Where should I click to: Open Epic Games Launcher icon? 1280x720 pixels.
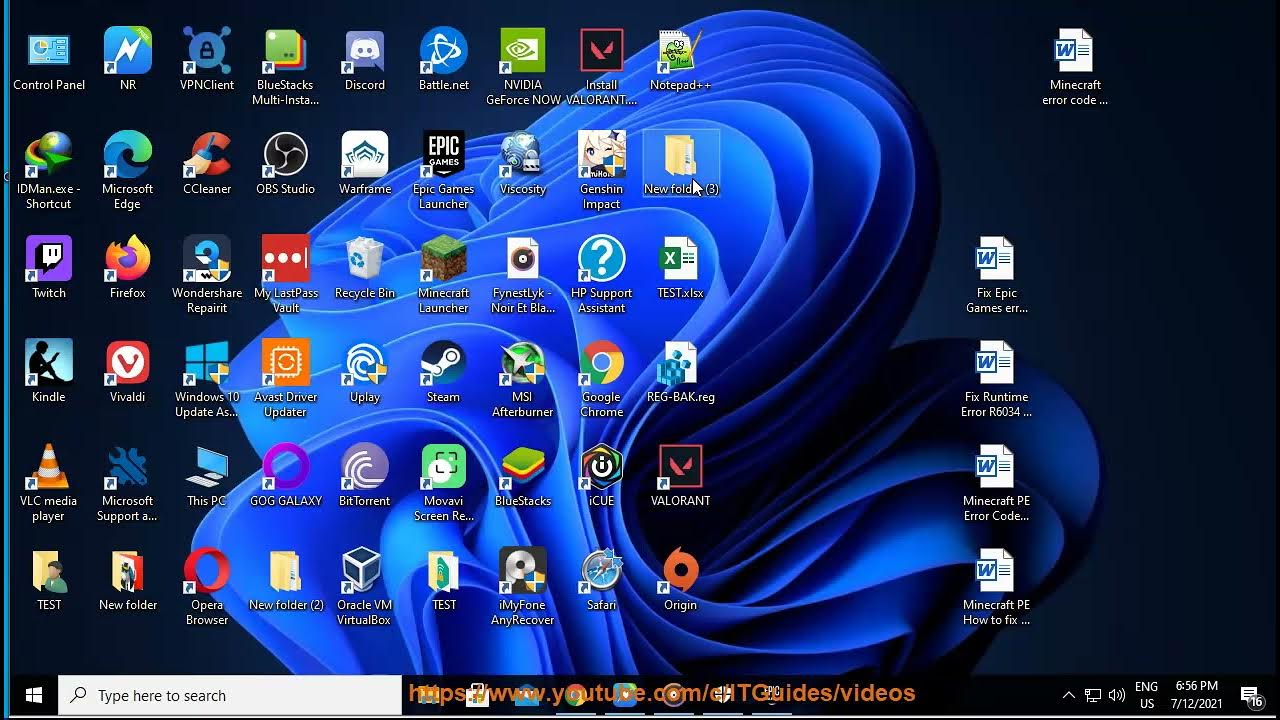[444, 171]
